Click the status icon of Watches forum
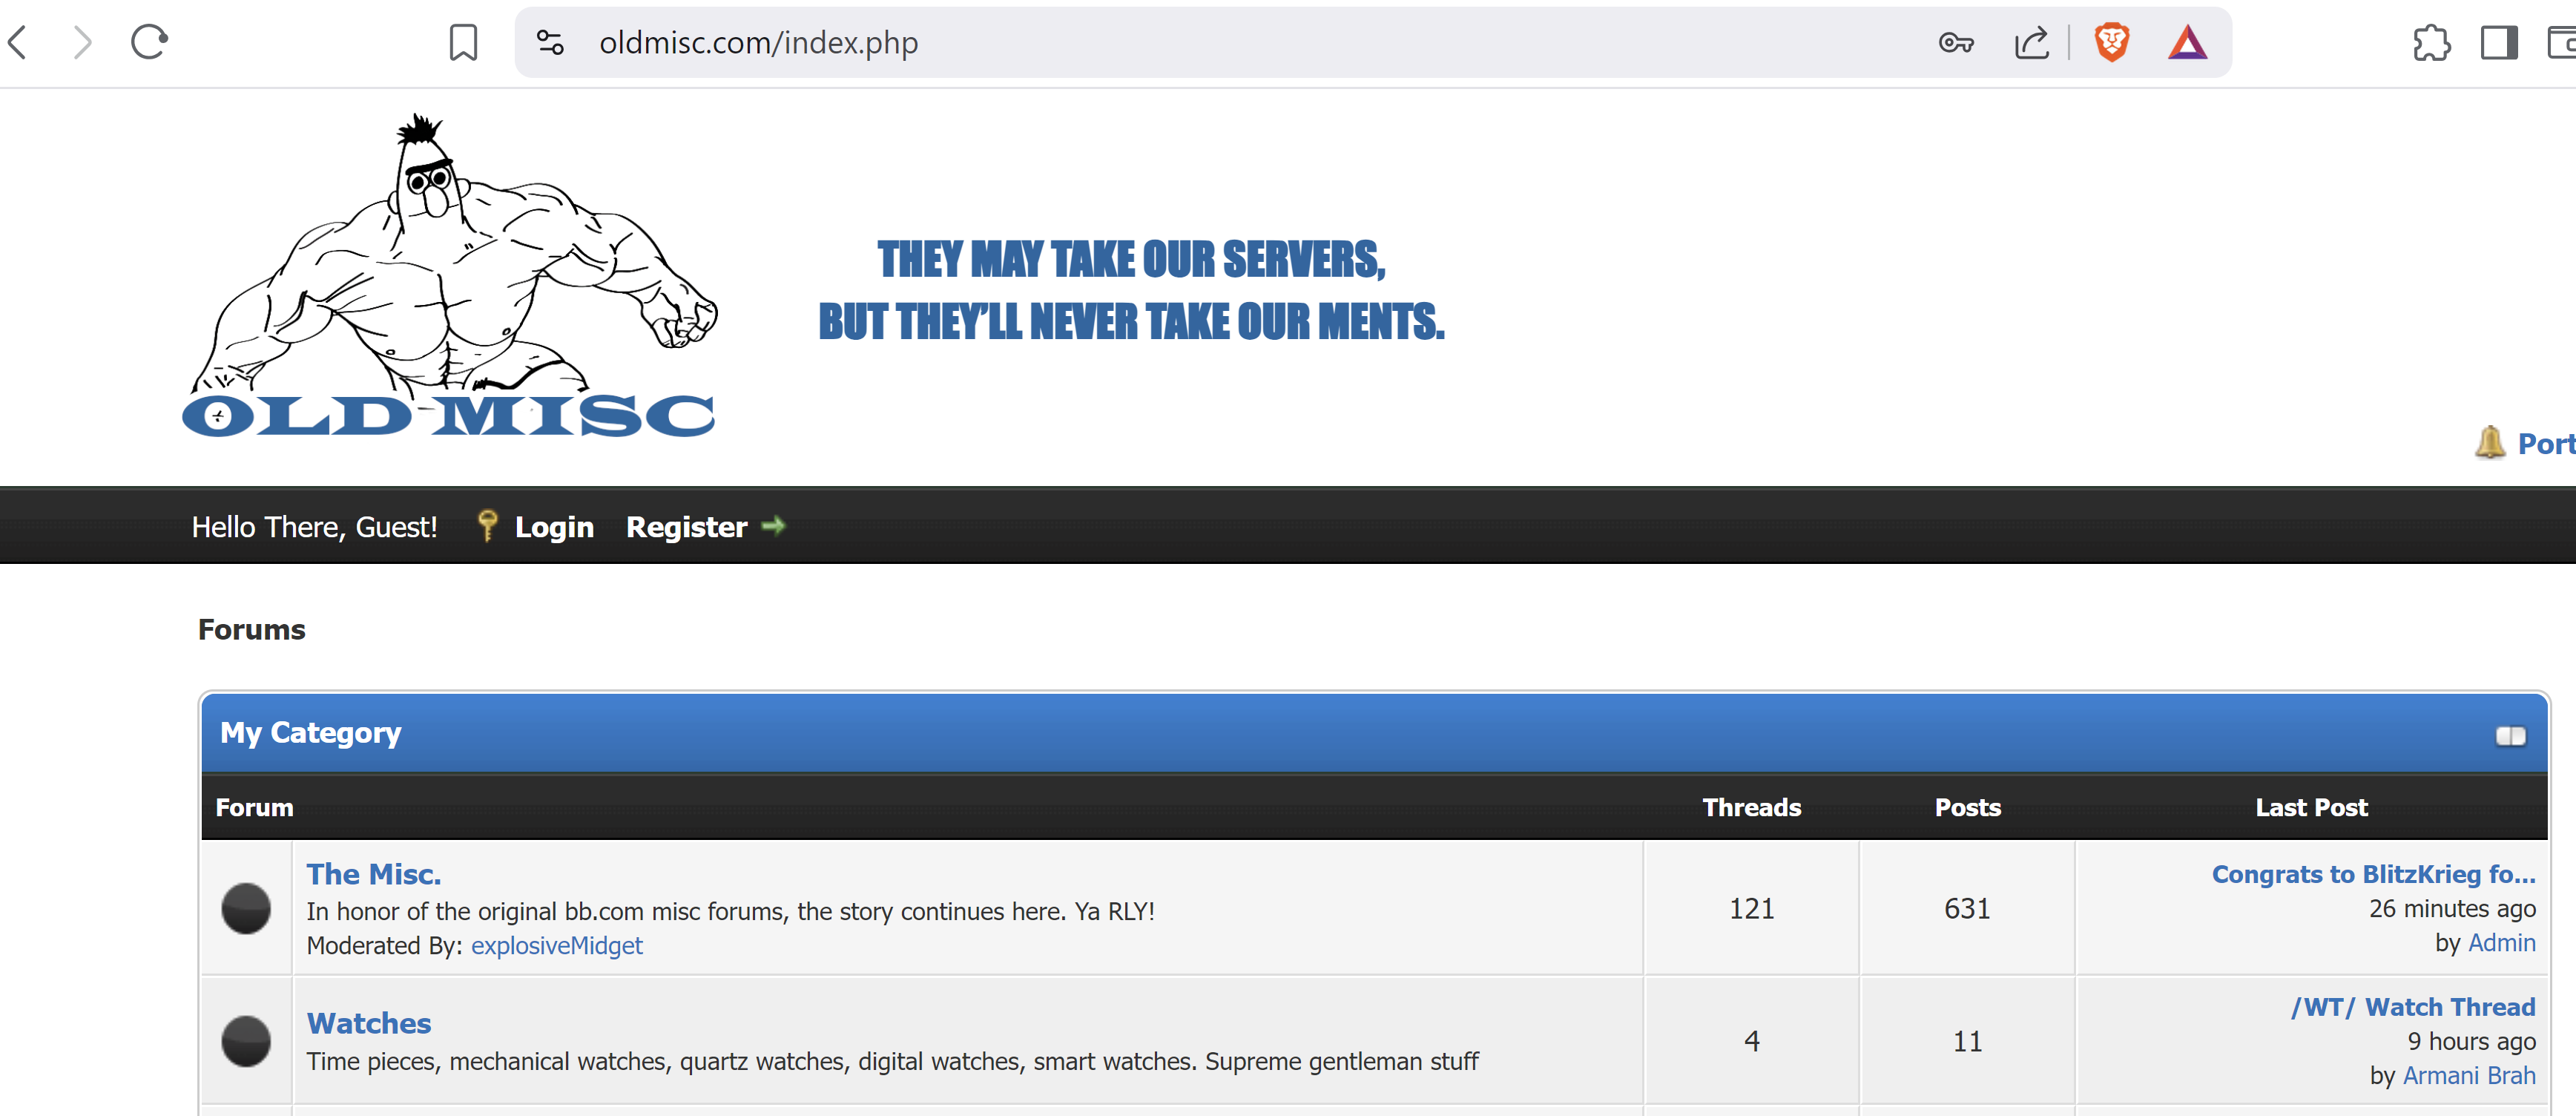Screen dimensions: 2576x1116 coord(246,1041)
